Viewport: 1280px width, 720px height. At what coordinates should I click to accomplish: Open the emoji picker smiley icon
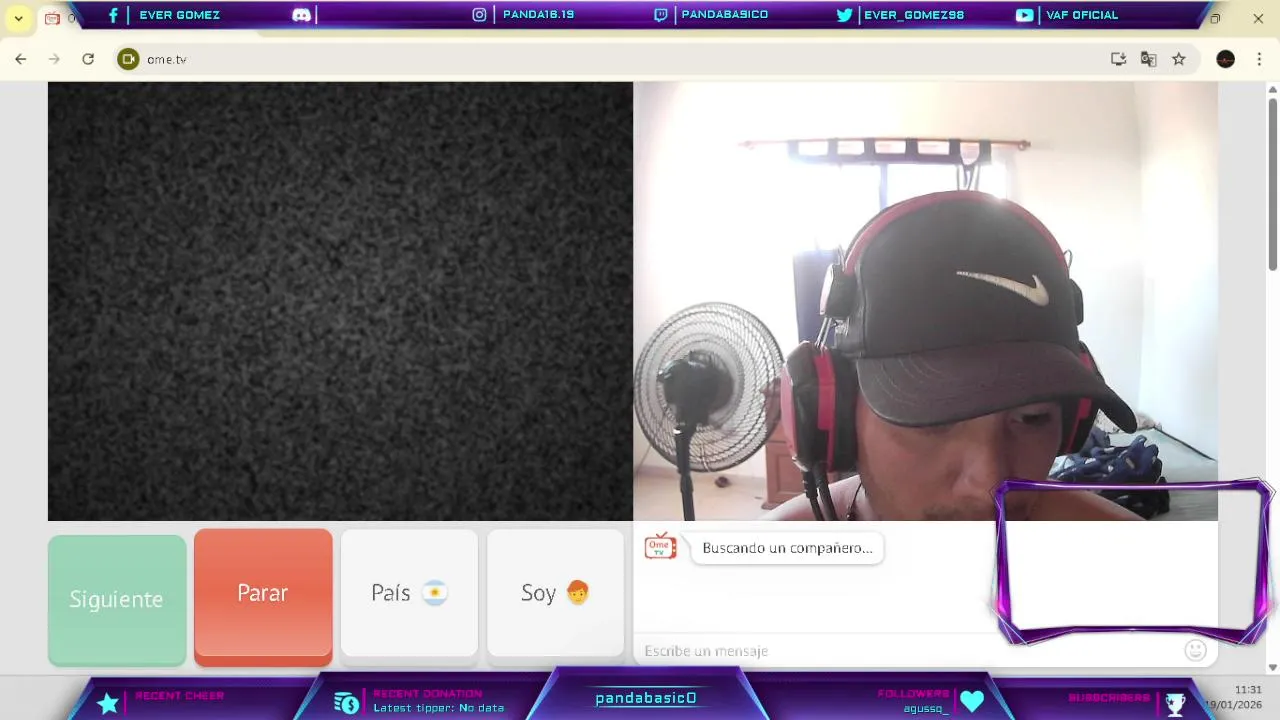coord(1195,651)
